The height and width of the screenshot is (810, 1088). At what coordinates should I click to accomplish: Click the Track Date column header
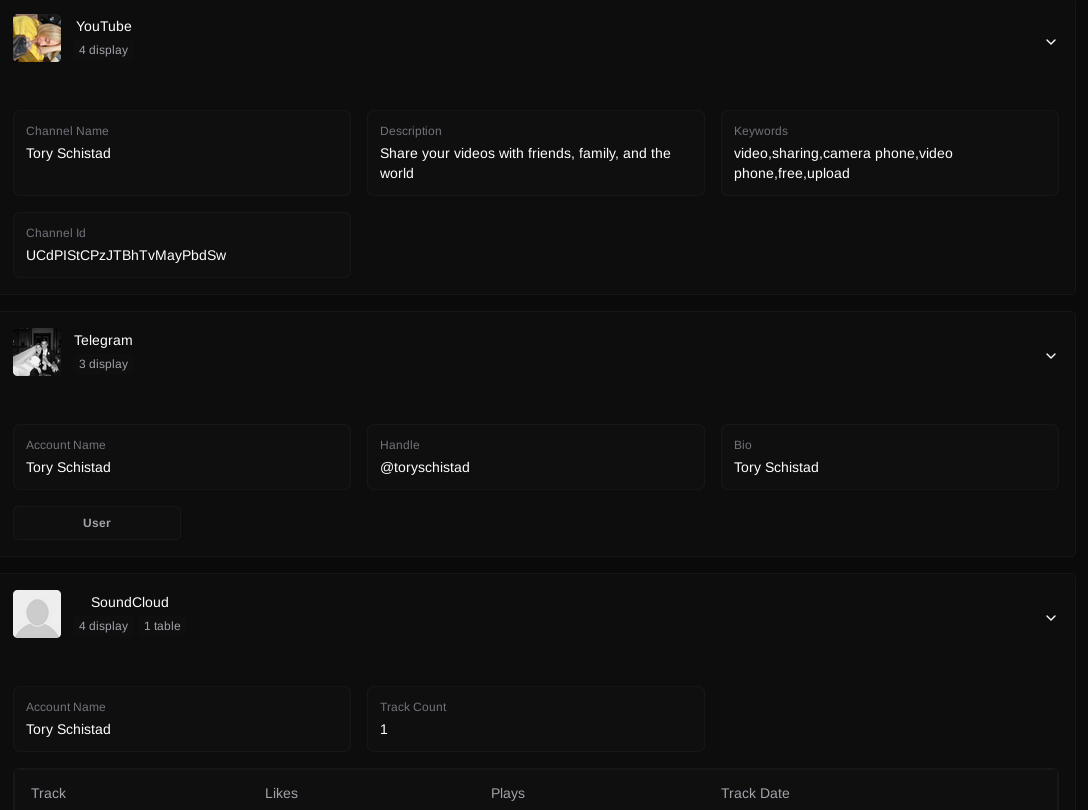(755, 793)
